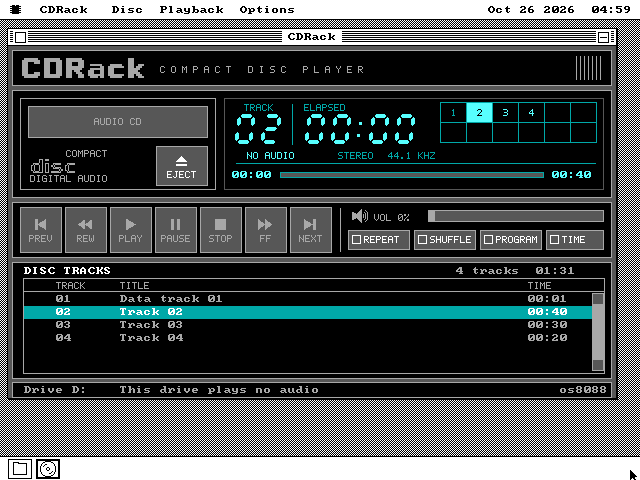Click the large track number 02 display
Screen dimensions: 640x480
click(258, 129)
